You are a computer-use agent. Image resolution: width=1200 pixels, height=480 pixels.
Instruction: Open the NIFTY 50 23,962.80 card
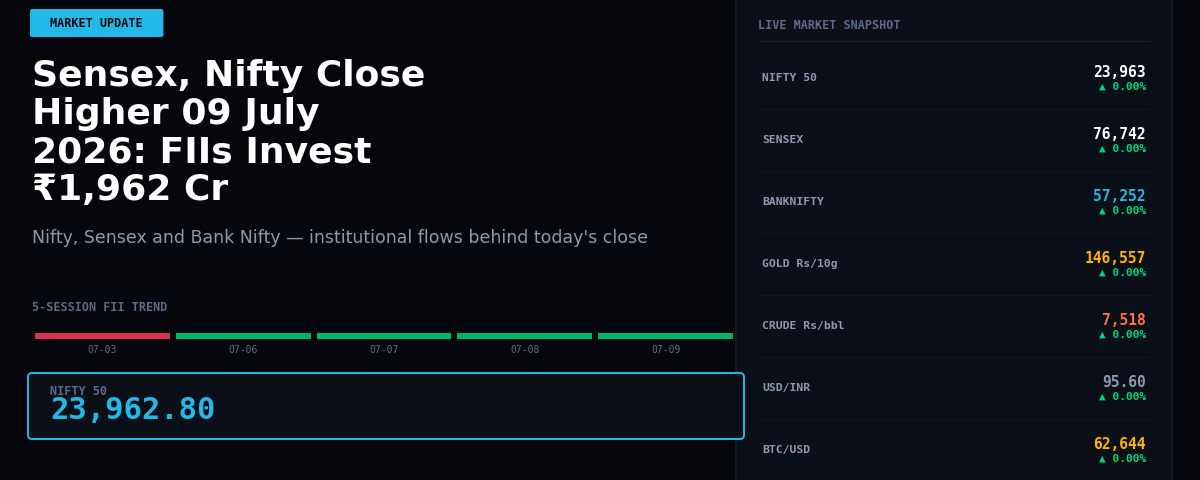(x=386, y=406)
